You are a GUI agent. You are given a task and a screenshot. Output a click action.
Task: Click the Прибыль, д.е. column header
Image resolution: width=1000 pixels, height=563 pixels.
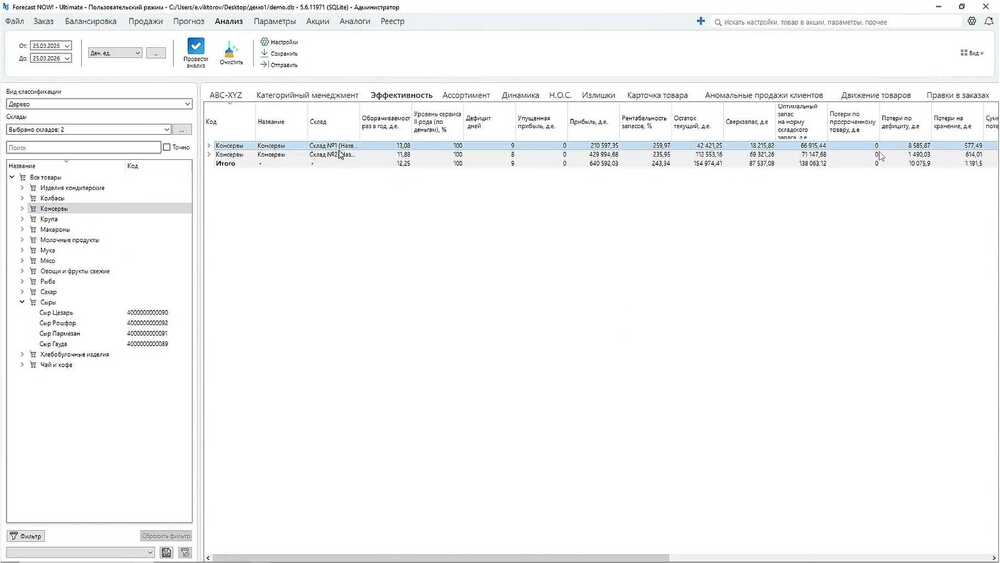coord(593,121)
